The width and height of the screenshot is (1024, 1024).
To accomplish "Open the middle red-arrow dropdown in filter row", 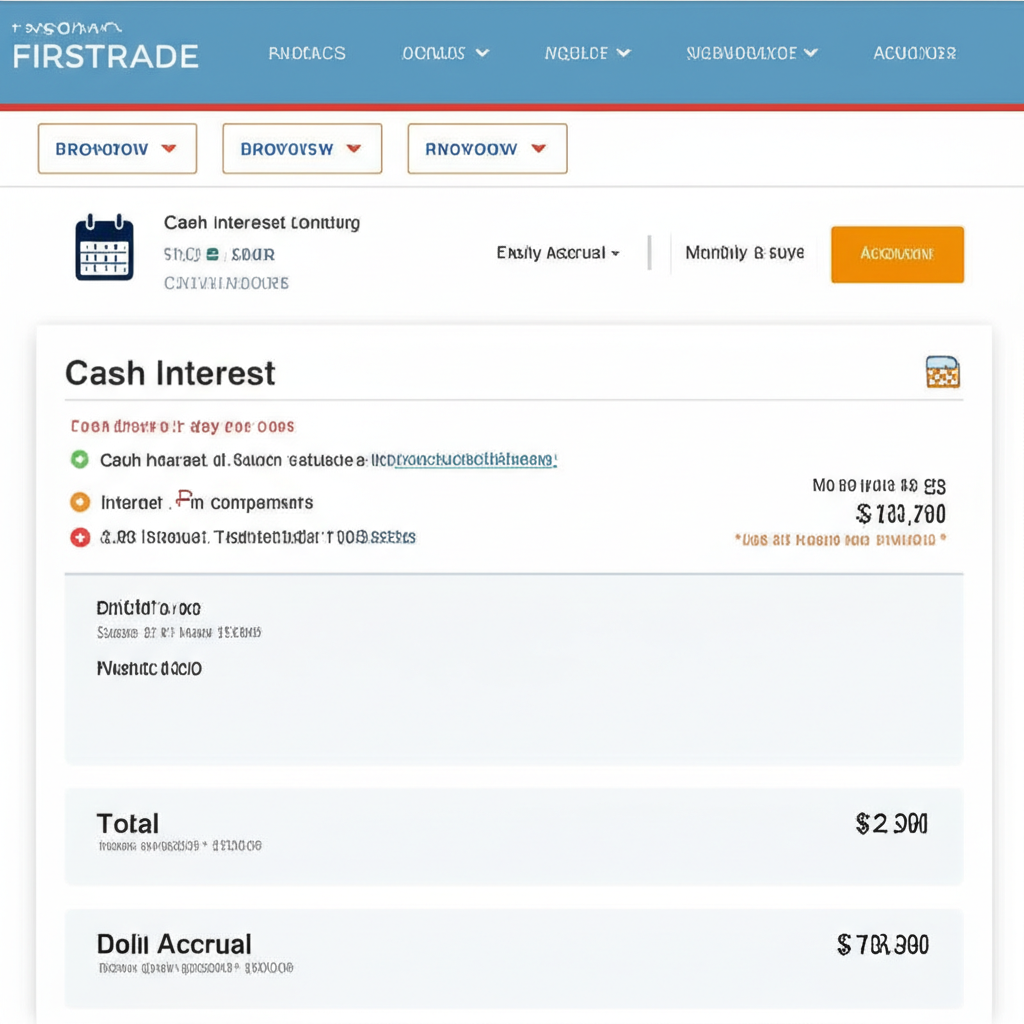I will (302, 149).
